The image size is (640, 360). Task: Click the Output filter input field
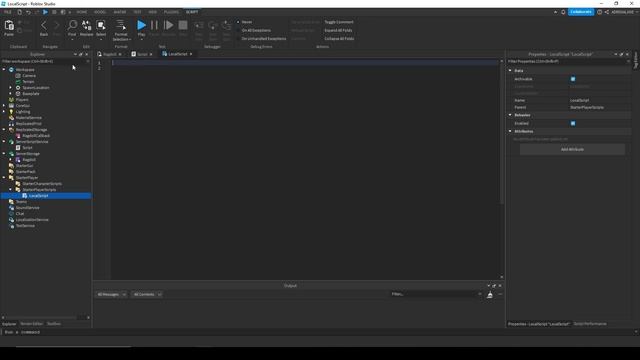(436, 294)
